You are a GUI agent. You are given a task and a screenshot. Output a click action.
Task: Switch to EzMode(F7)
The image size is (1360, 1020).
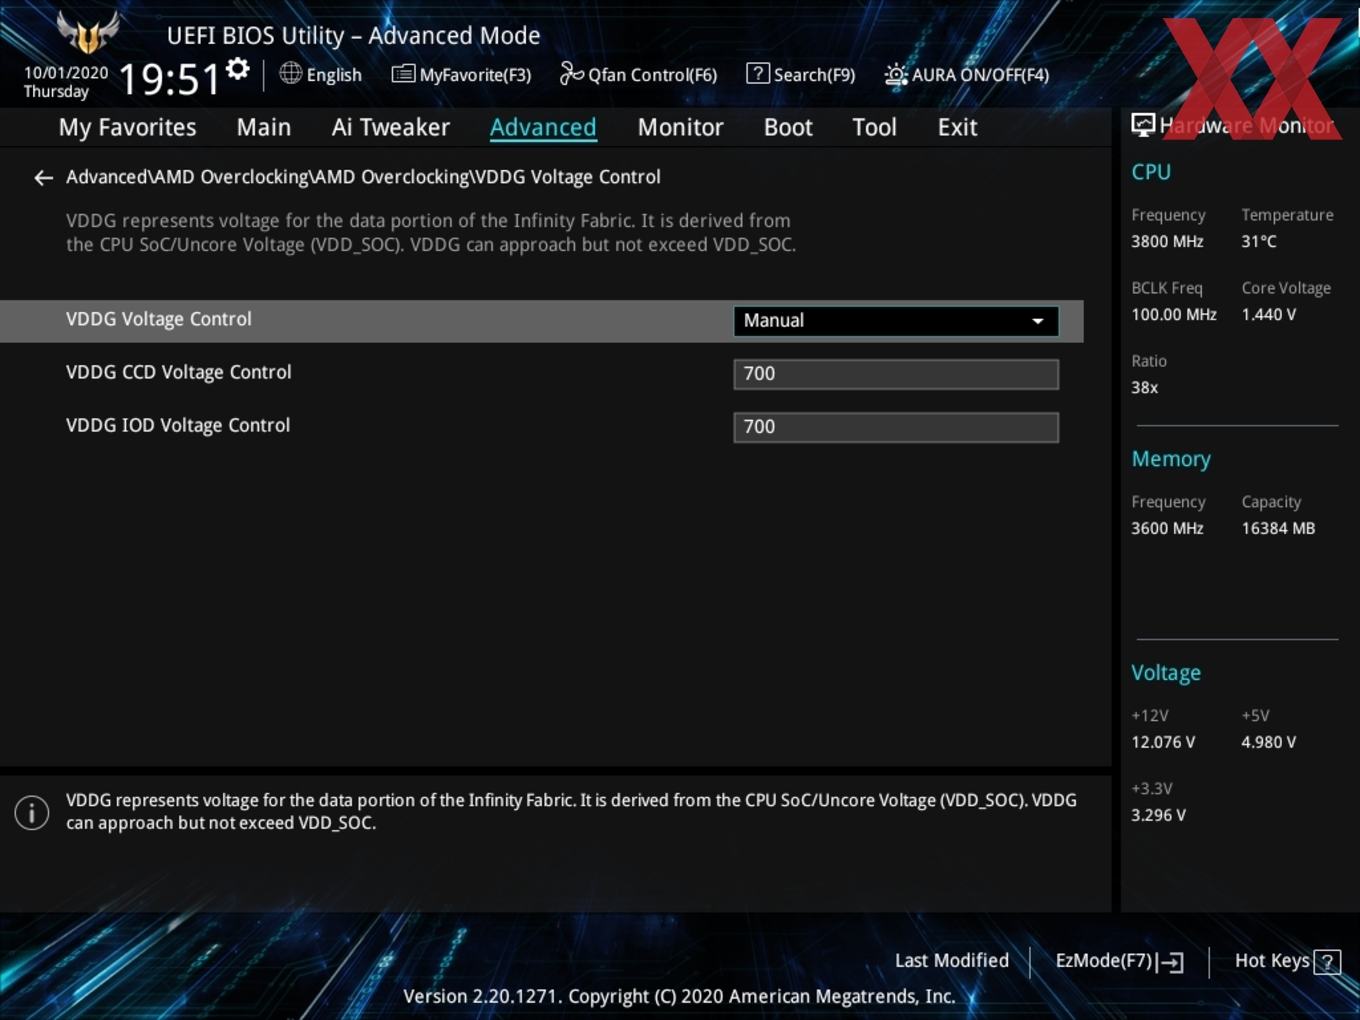(x=1119, y=961)
